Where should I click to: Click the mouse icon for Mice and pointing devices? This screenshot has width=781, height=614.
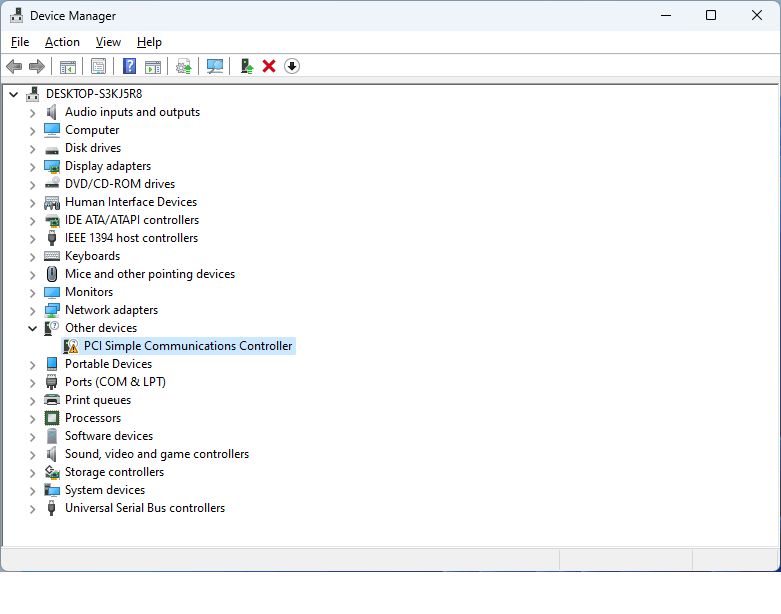tap(52, 274)
